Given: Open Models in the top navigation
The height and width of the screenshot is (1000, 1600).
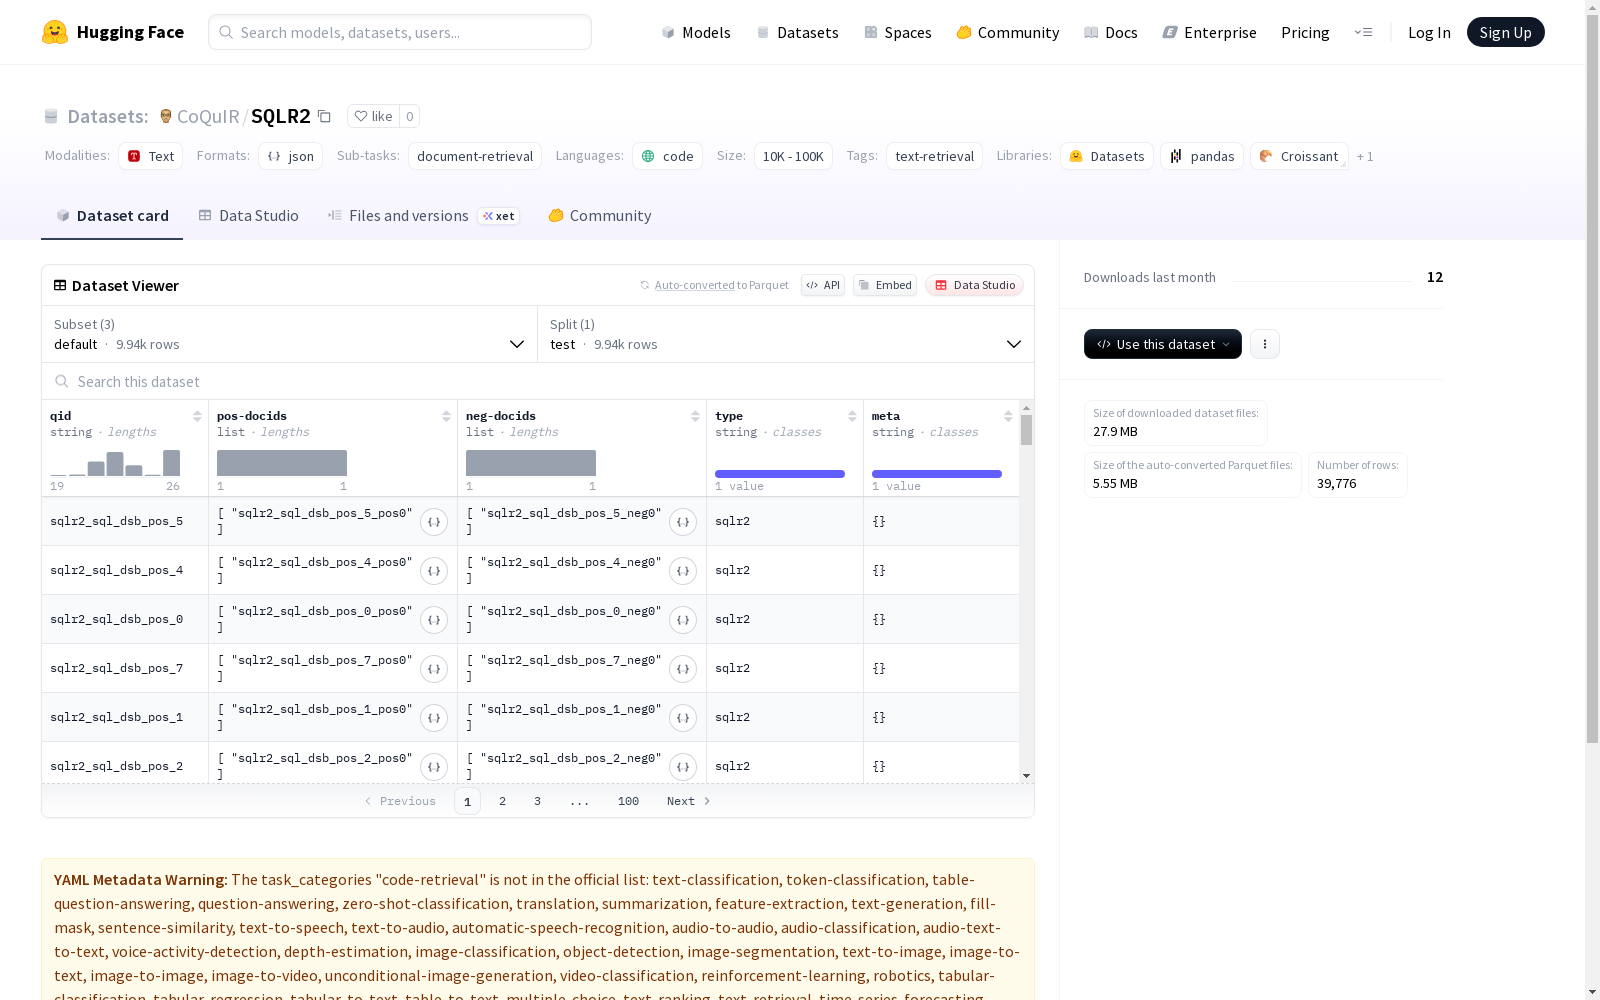Looking at the screenshot, I should point(696,32).
